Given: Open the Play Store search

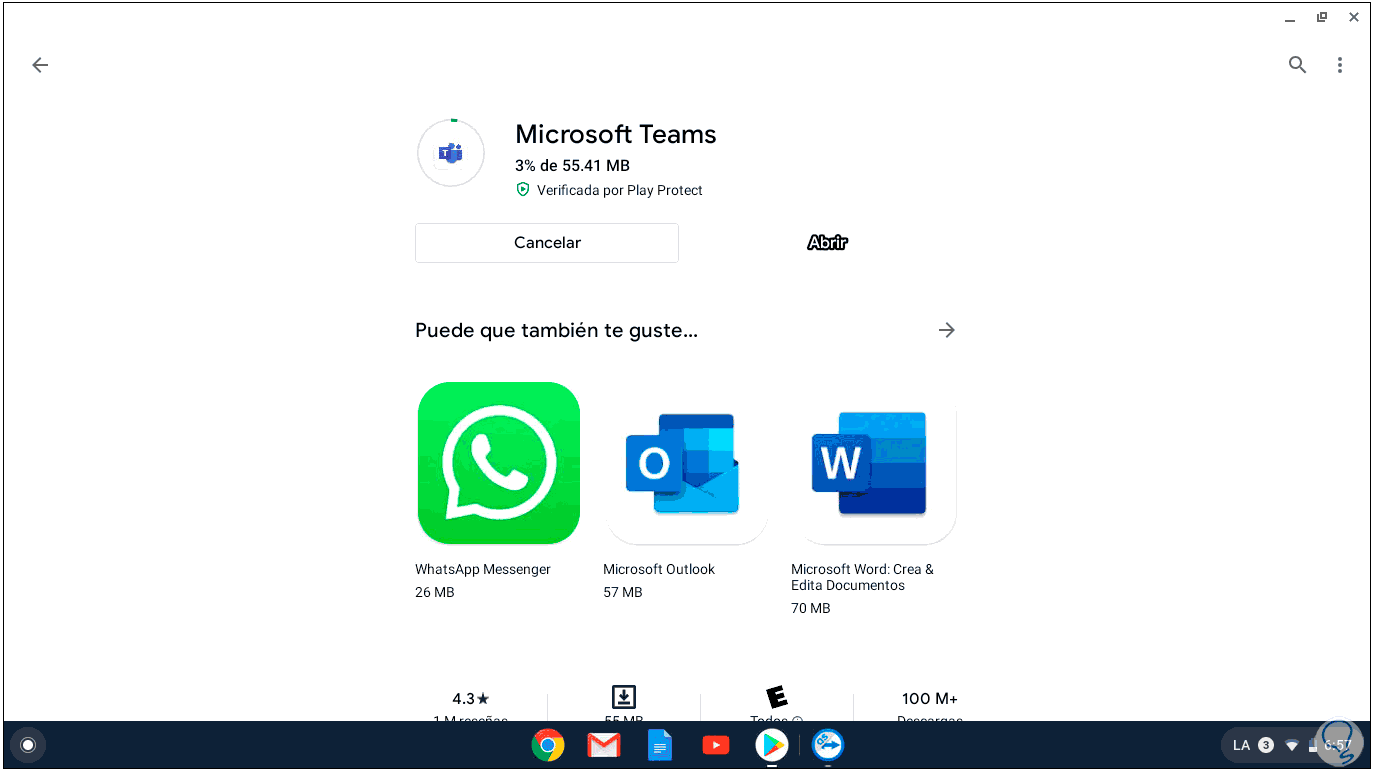Looking at the screenshot, I should tap(1297, 65).
